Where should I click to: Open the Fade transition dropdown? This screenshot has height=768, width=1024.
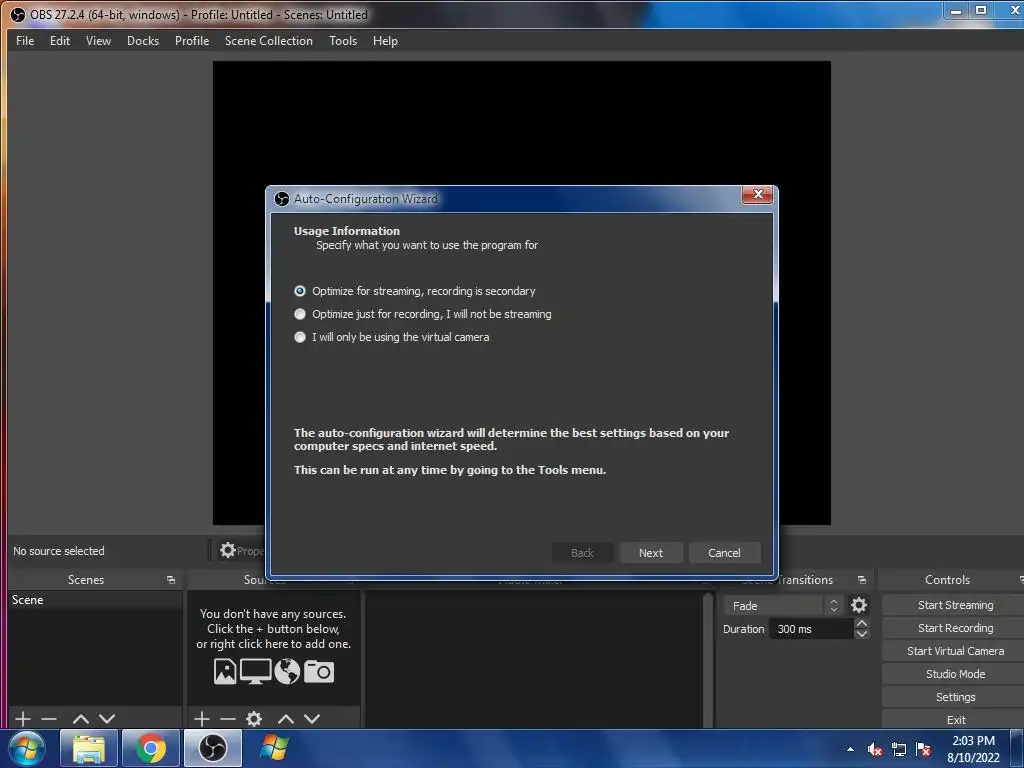tap(783, 606)
